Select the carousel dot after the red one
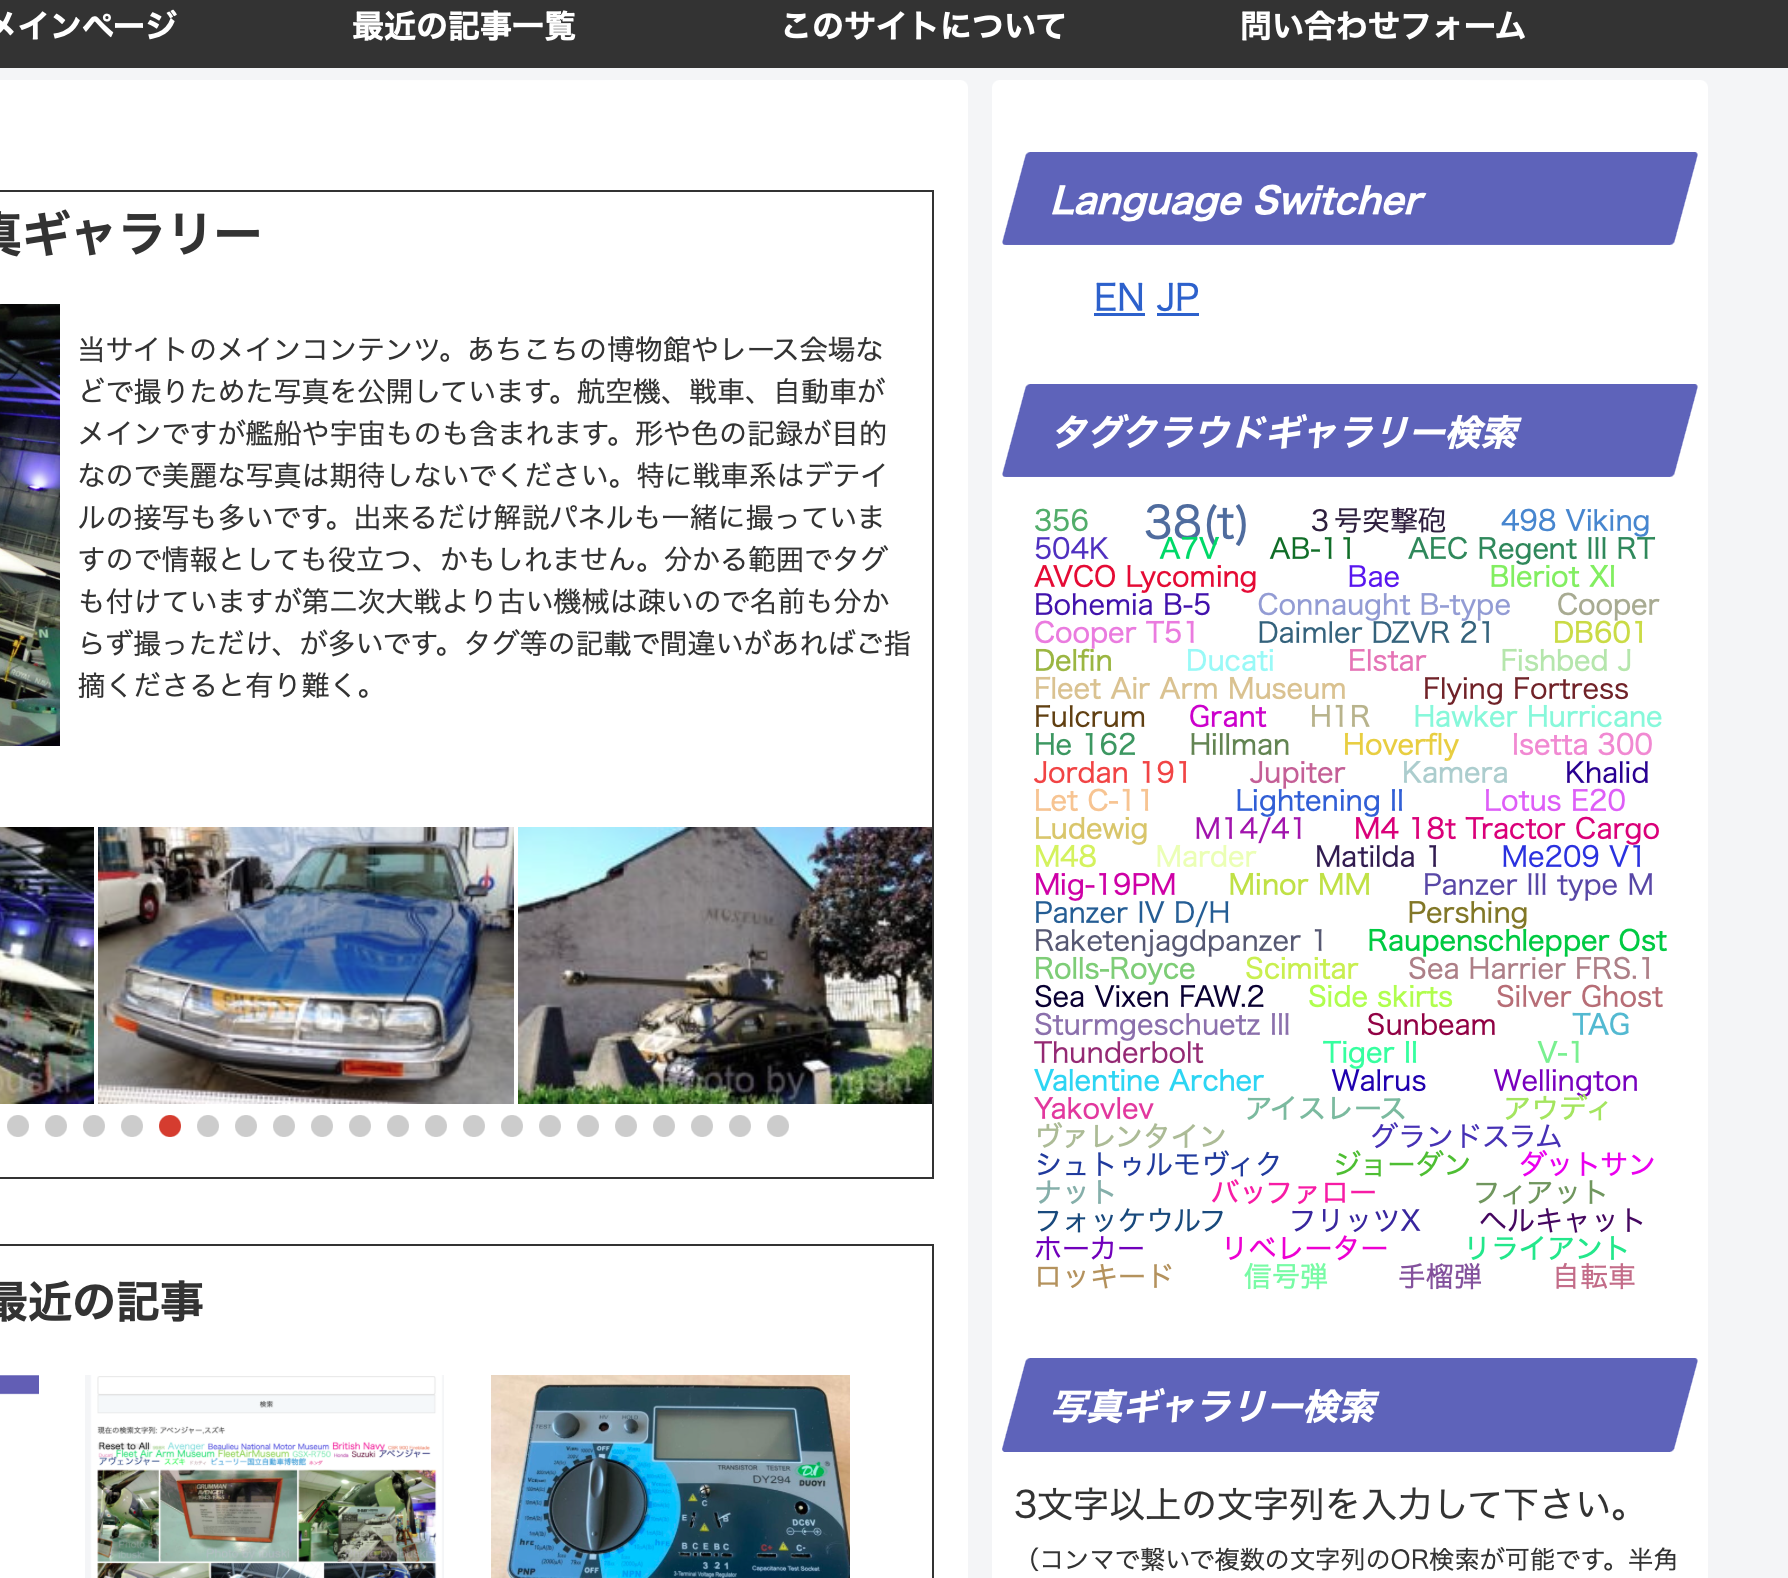This screenshot has width=1788, height=1578. coord(208,1126)
